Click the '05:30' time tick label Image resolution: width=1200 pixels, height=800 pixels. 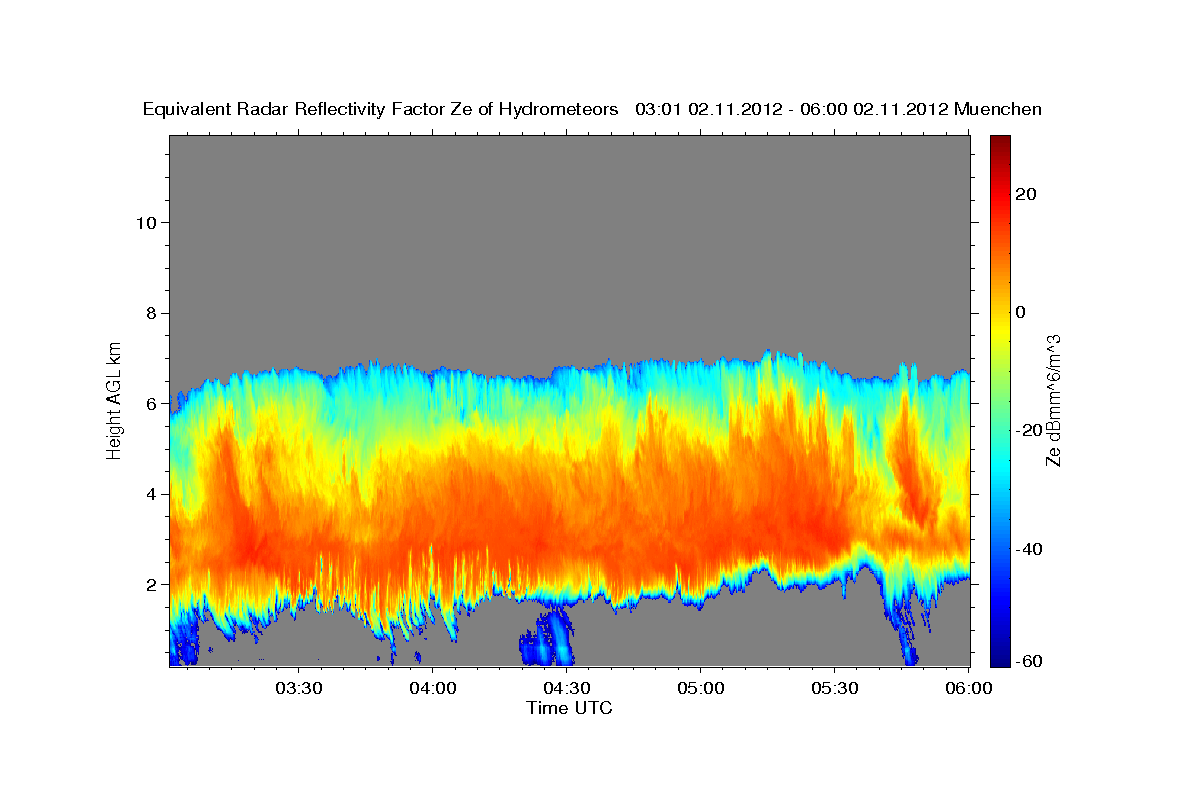click(834, 688)
